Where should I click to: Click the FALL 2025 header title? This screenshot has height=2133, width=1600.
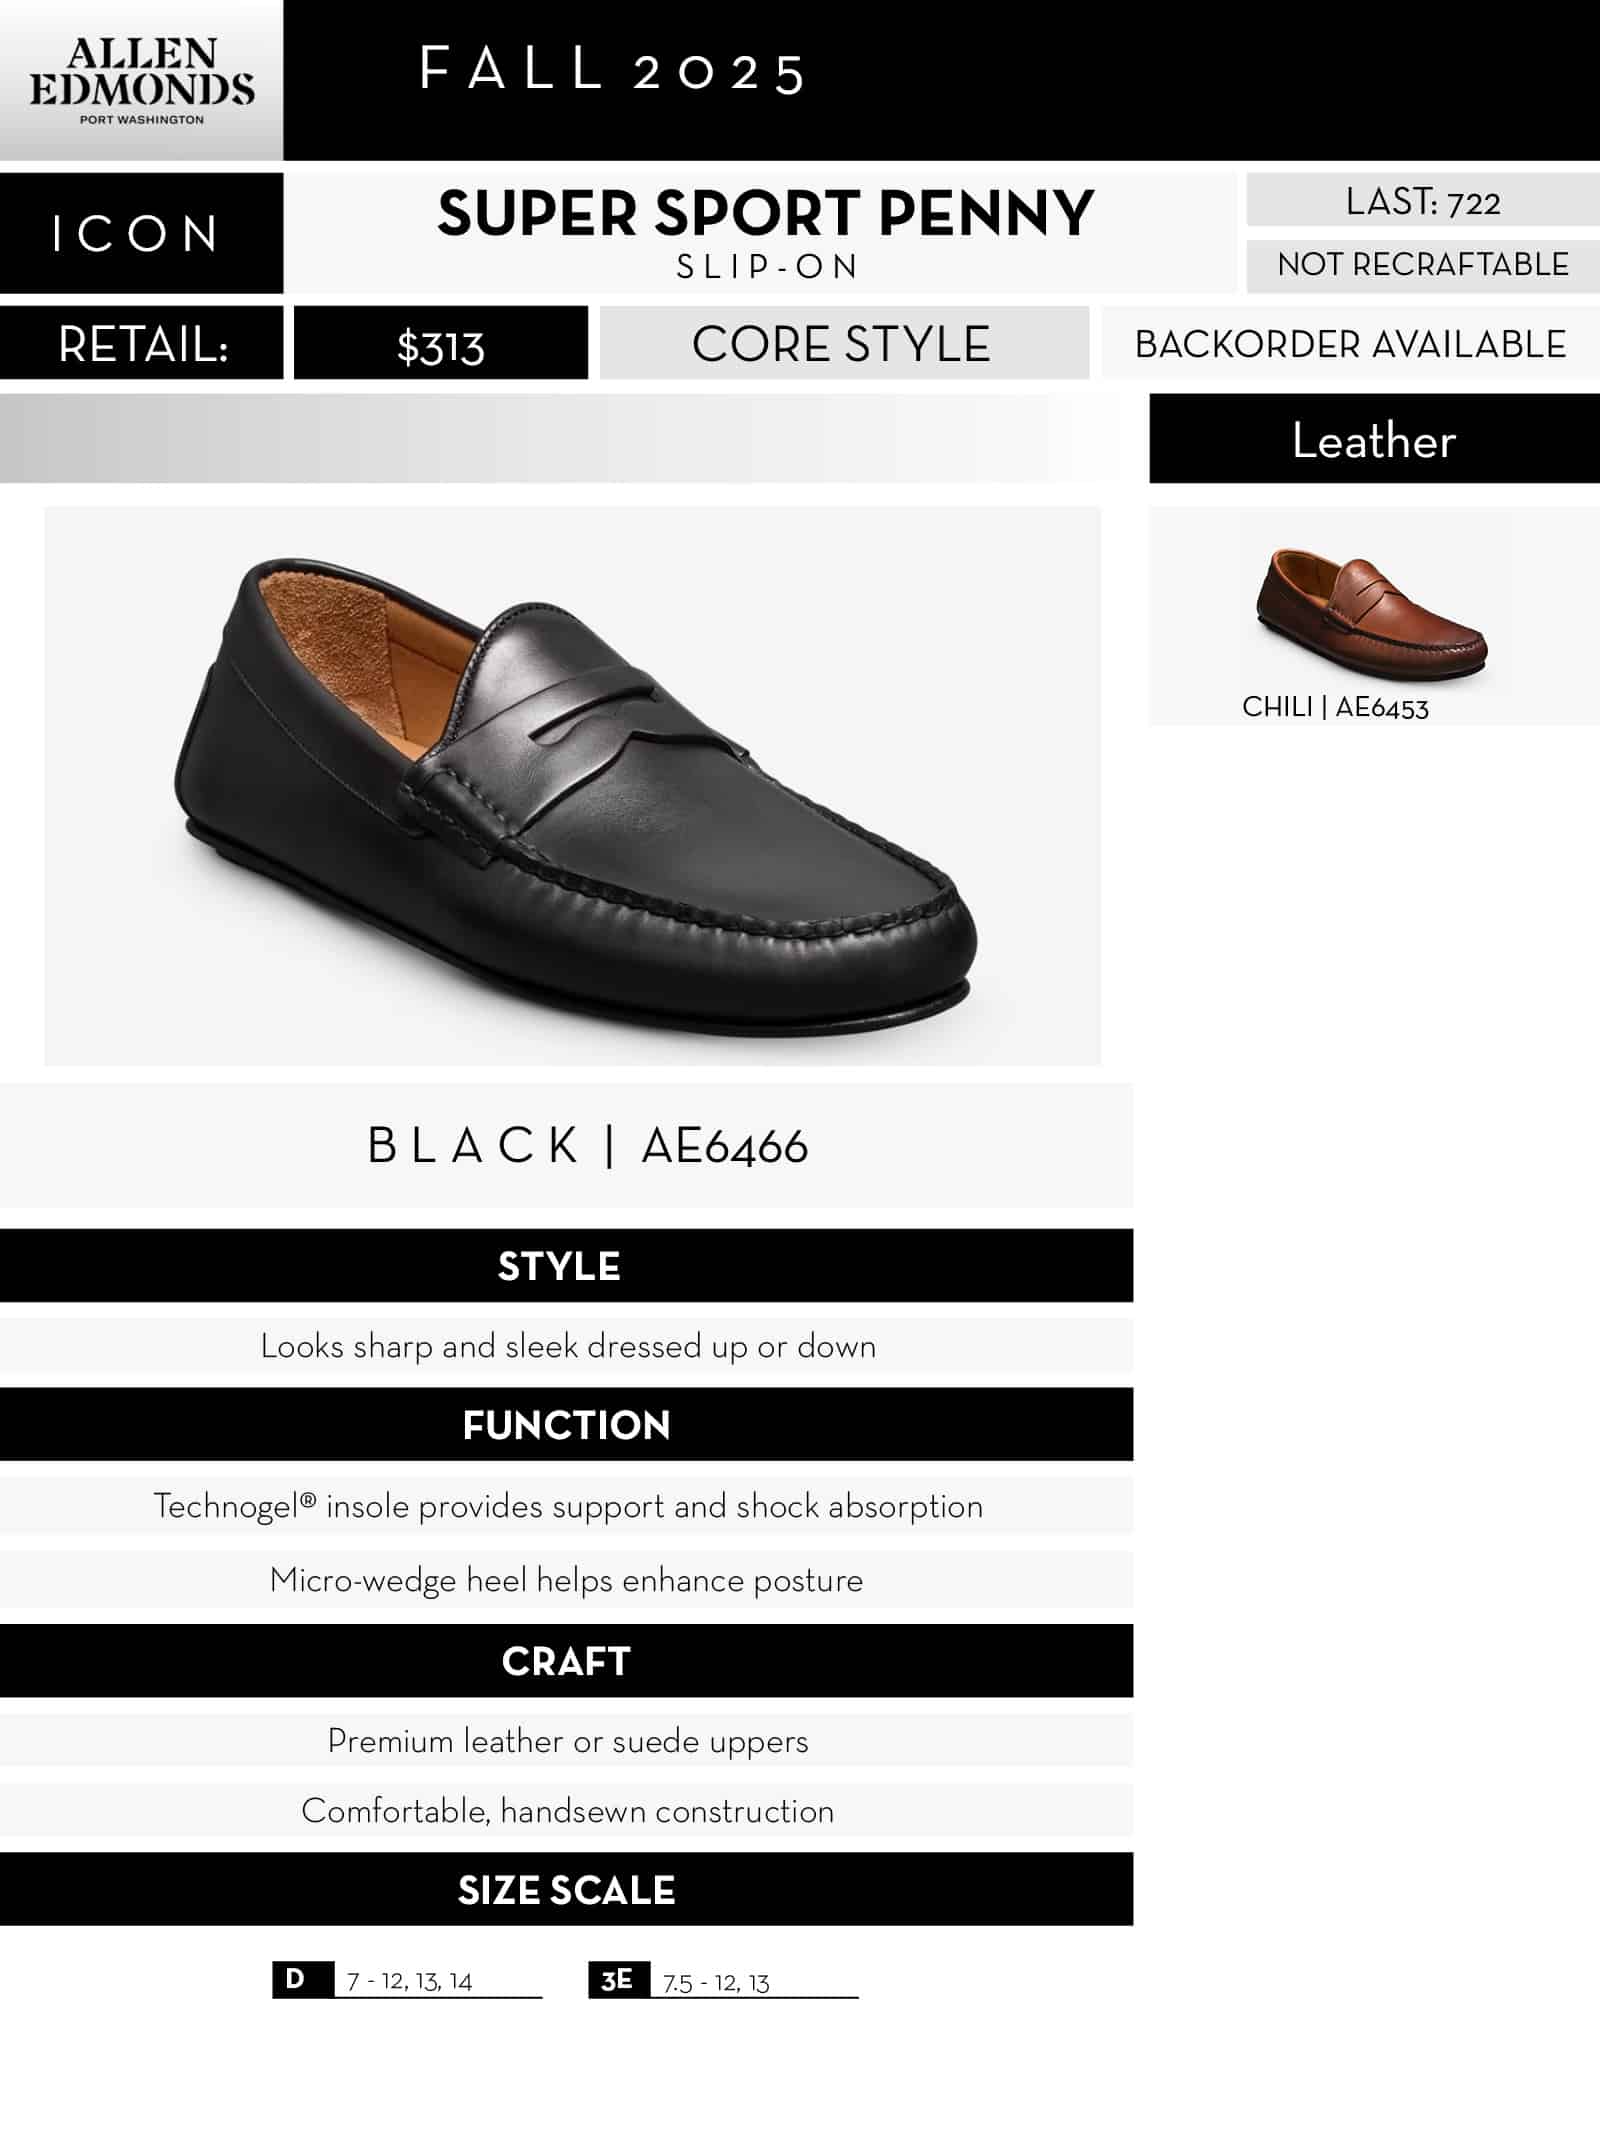(x=612, y=72)
